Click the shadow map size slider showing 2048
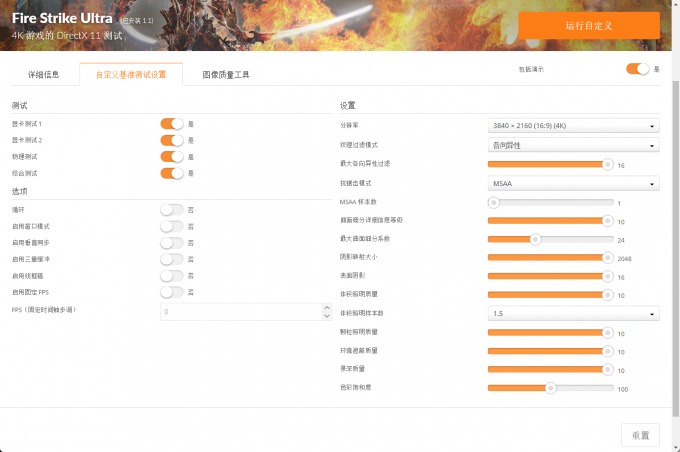 click(550, 258)
